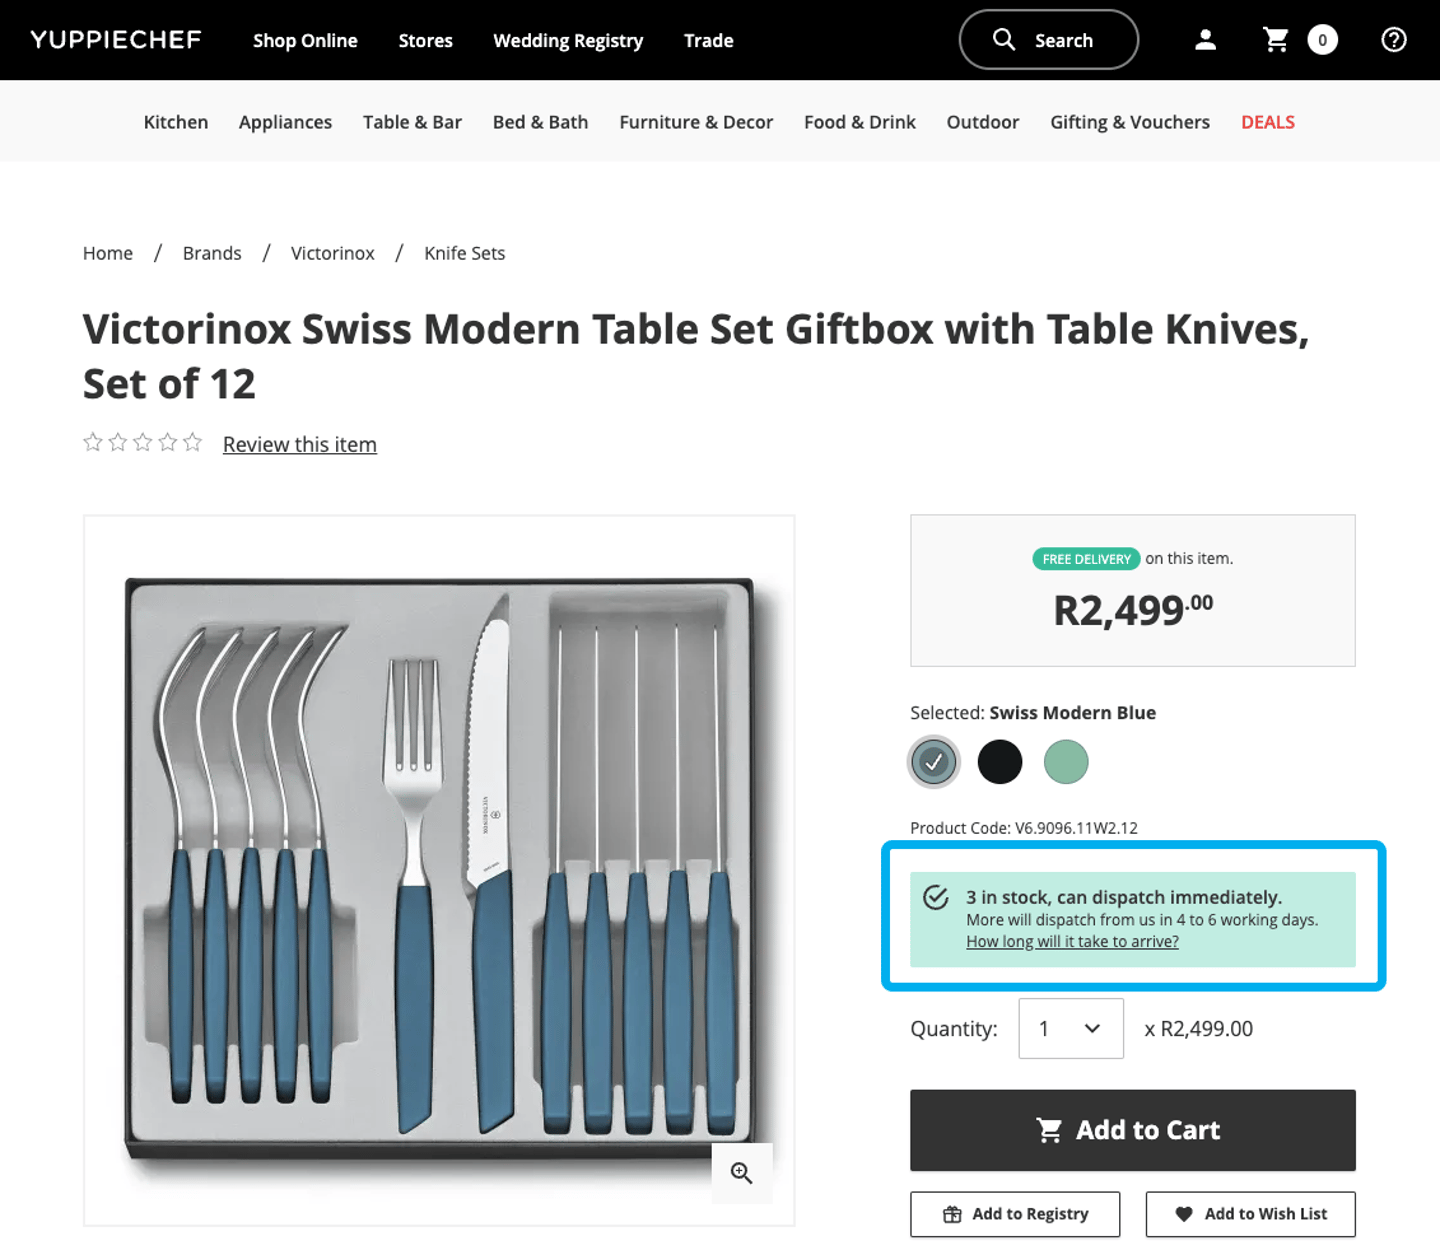Click the account profile icon
The image size is (1440, 1250).
tap(1205, 39)
